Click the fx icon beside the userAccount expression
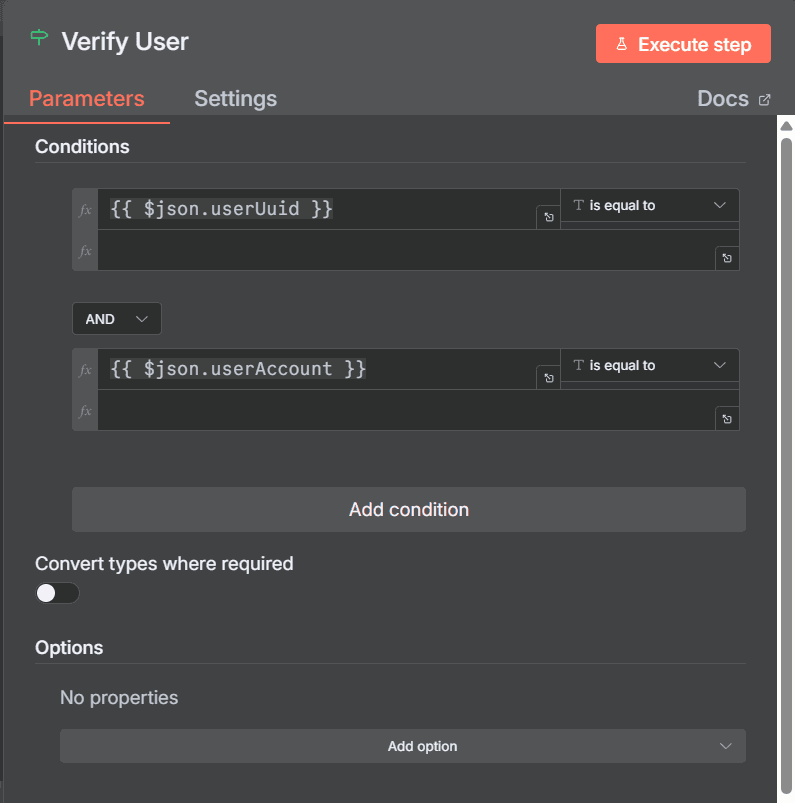 coord(85,370)
